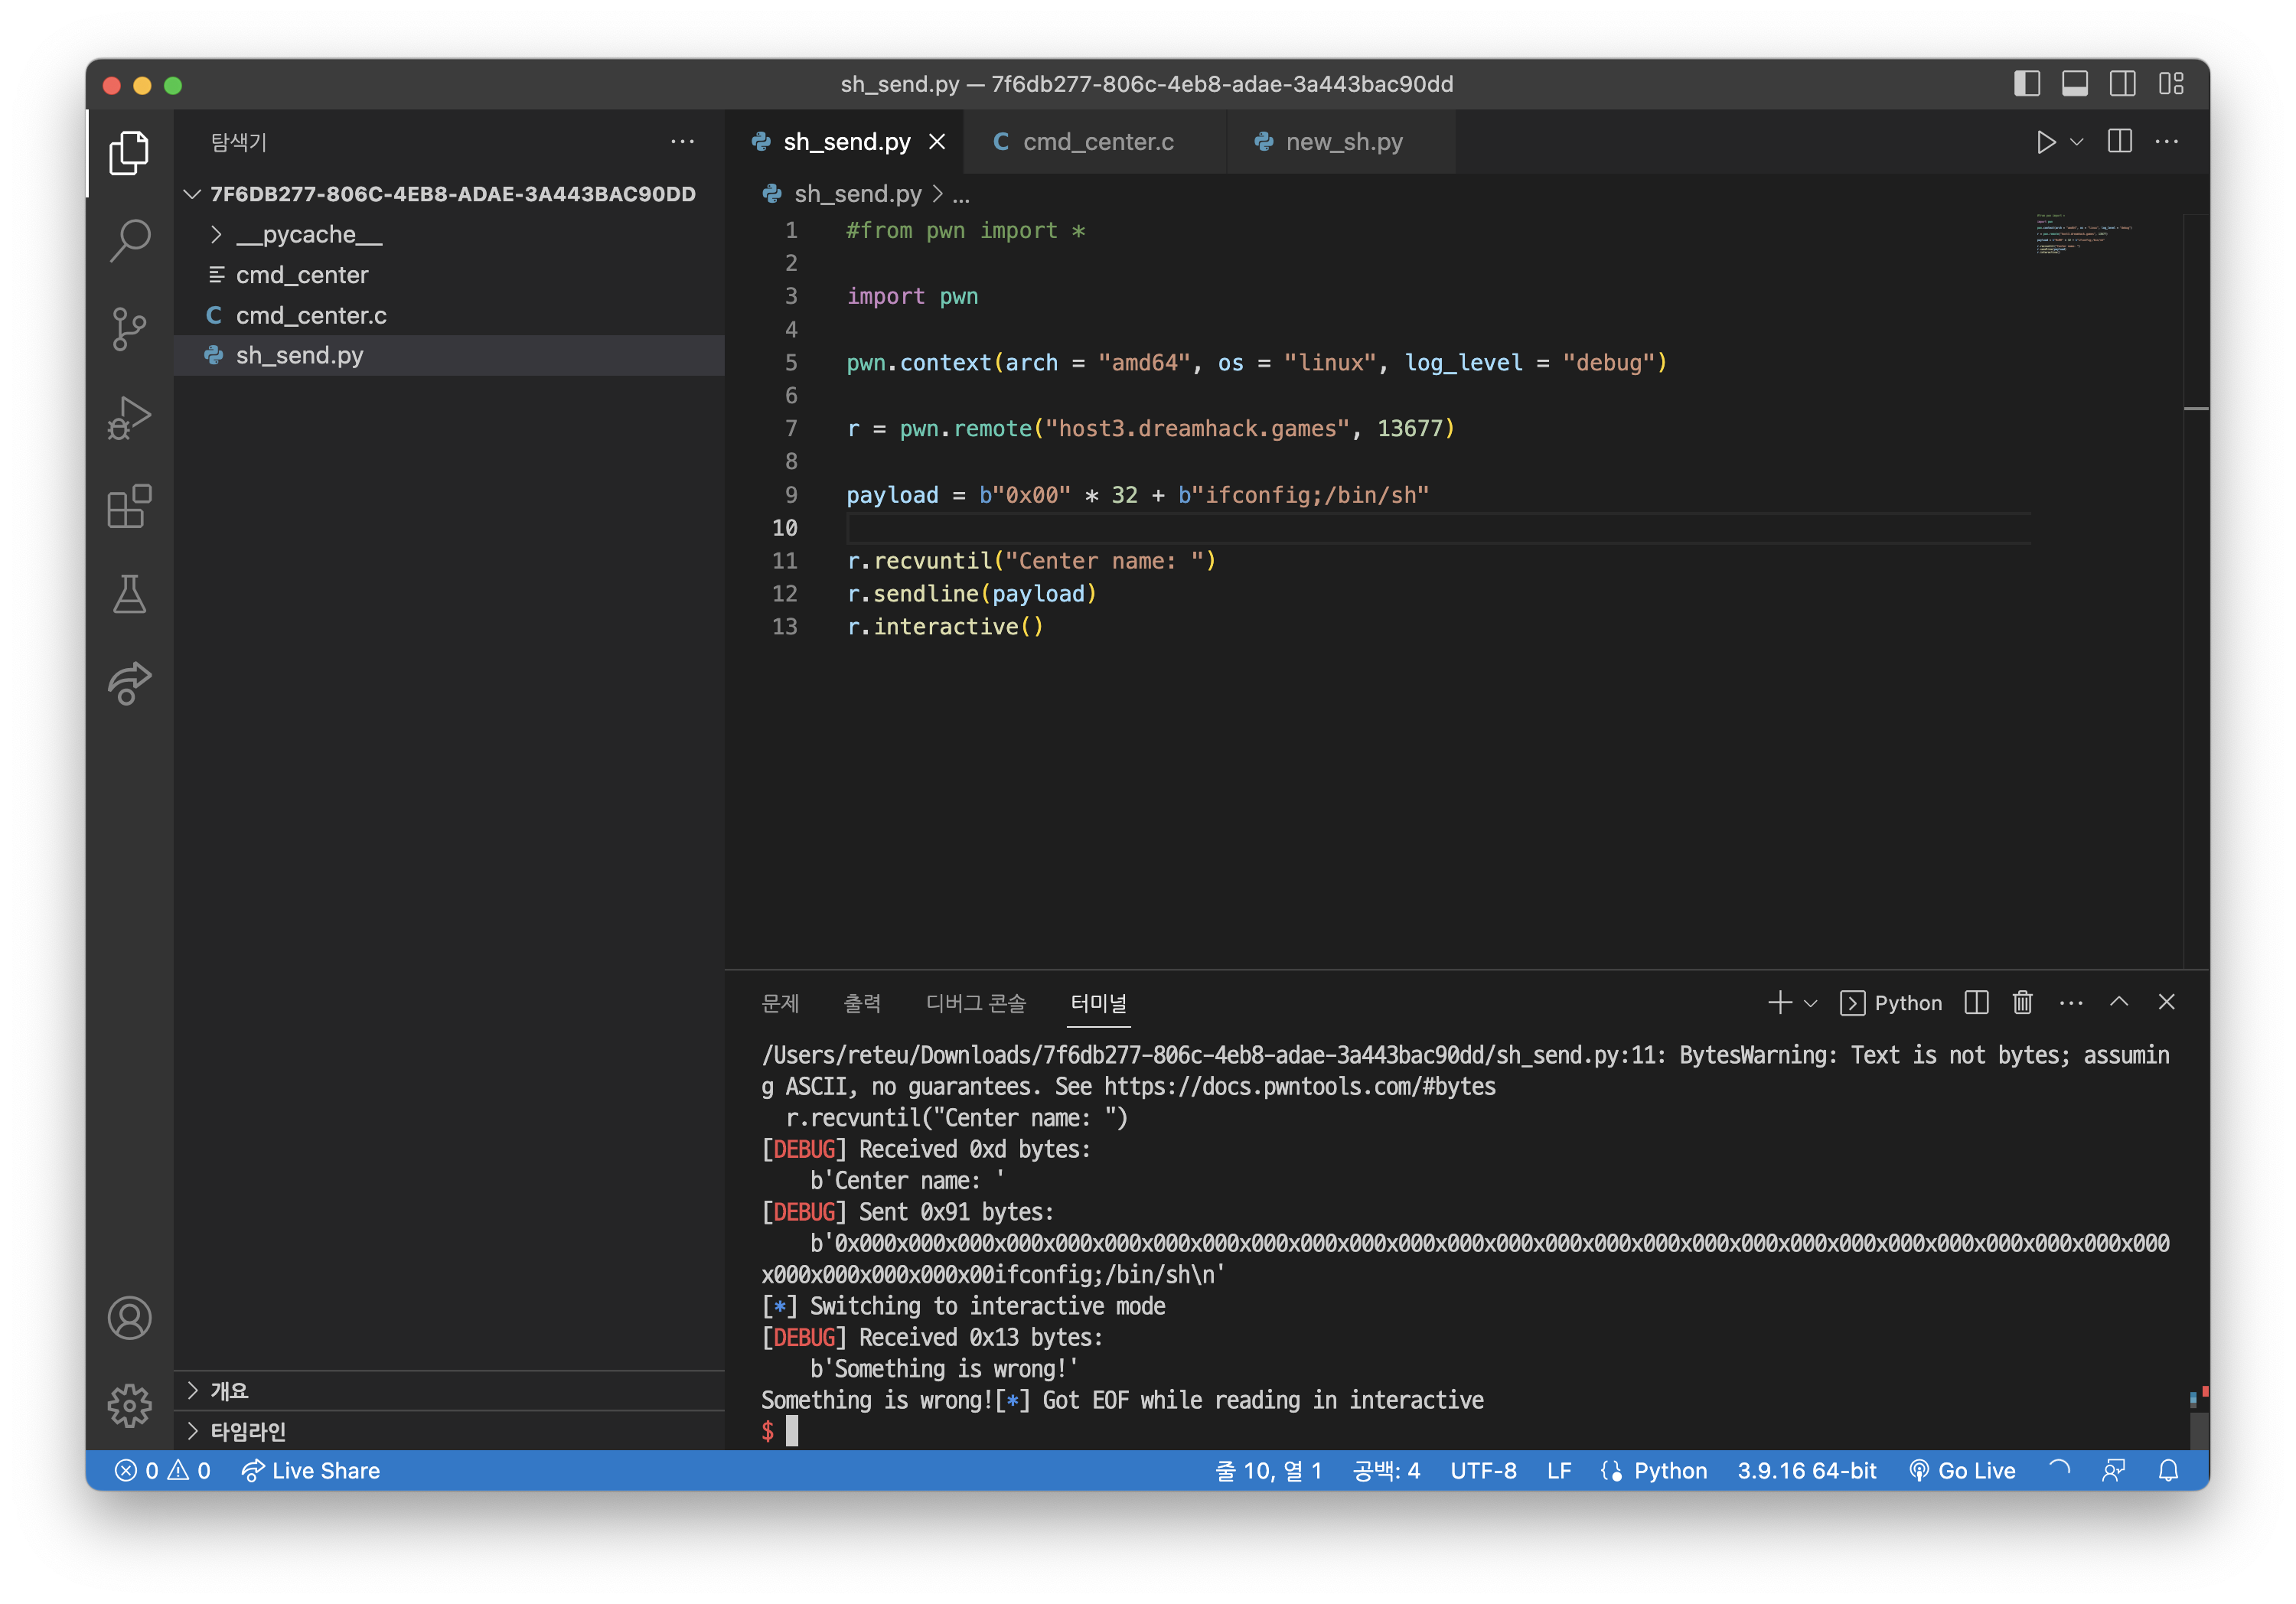The image size is (2296, 1604).
Task: Open cmd_center.c file in explorer
Action: [311, 315]
